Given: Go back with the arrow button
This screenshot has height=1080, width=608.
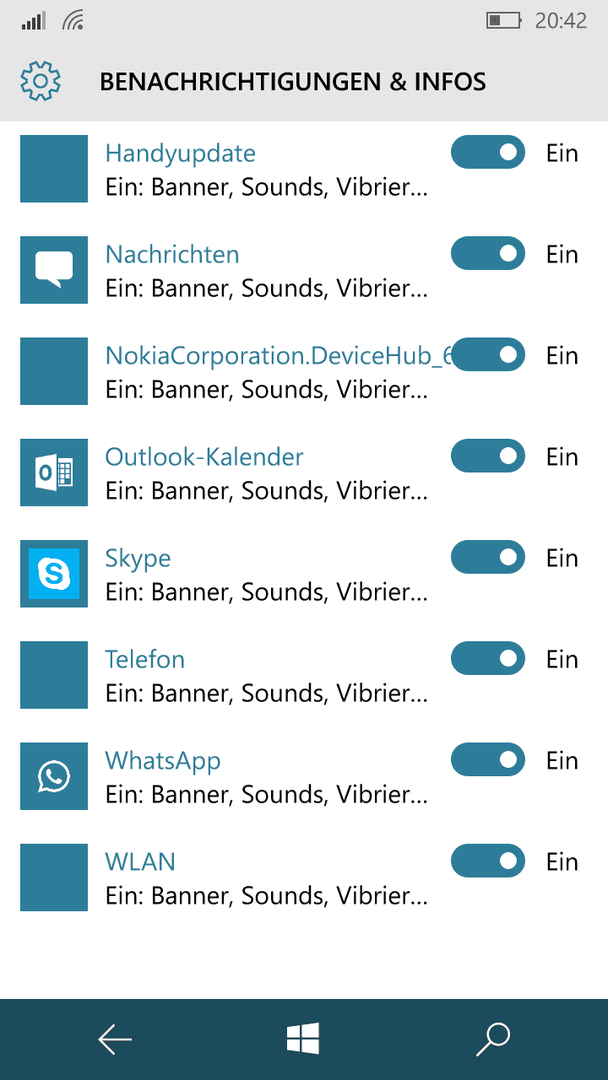Looking at the screenshot, I should [x=114, y=1039].
